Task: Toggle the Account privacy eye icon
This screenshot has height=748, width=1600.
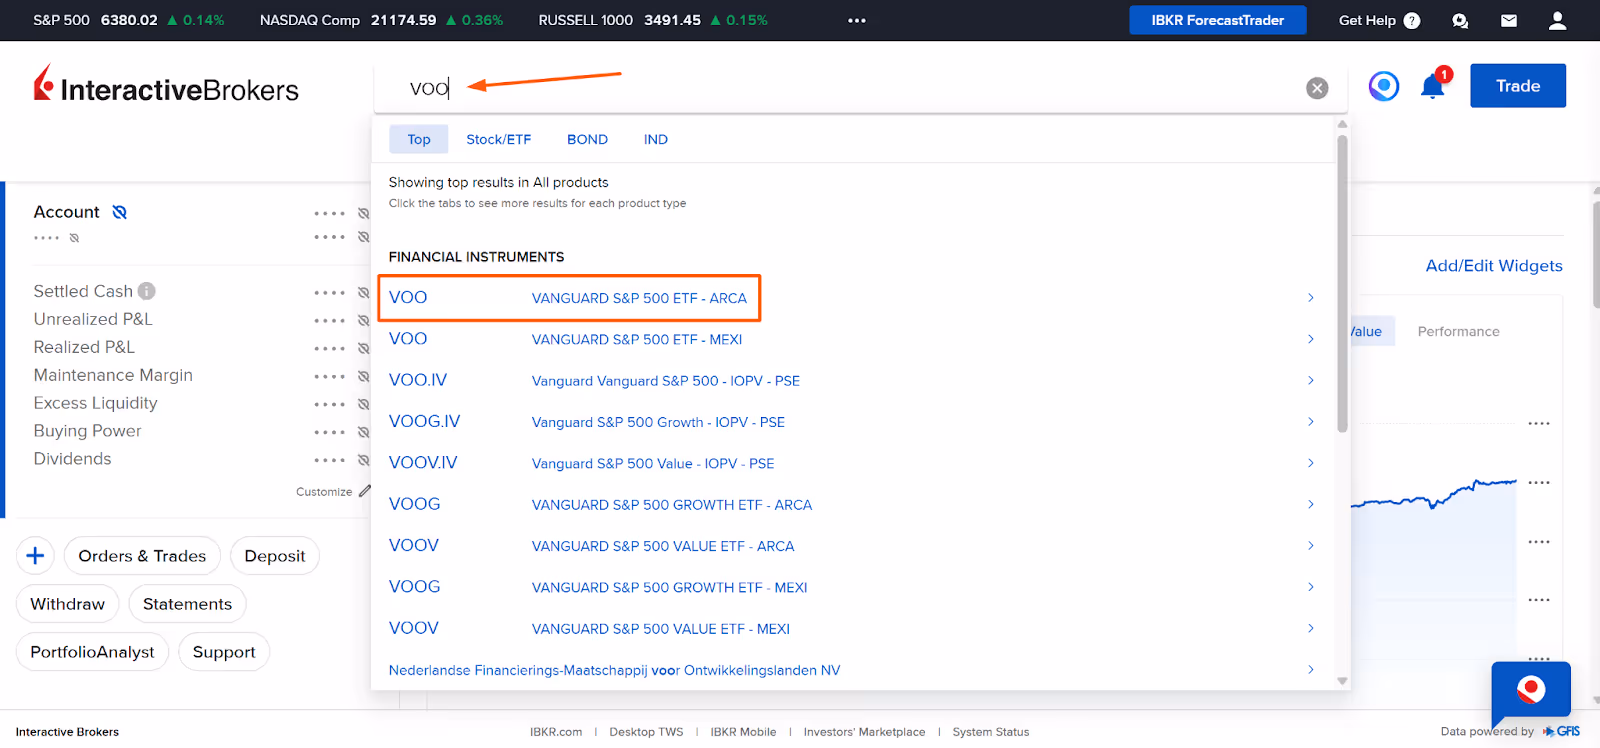Action: tap(120, 212)
